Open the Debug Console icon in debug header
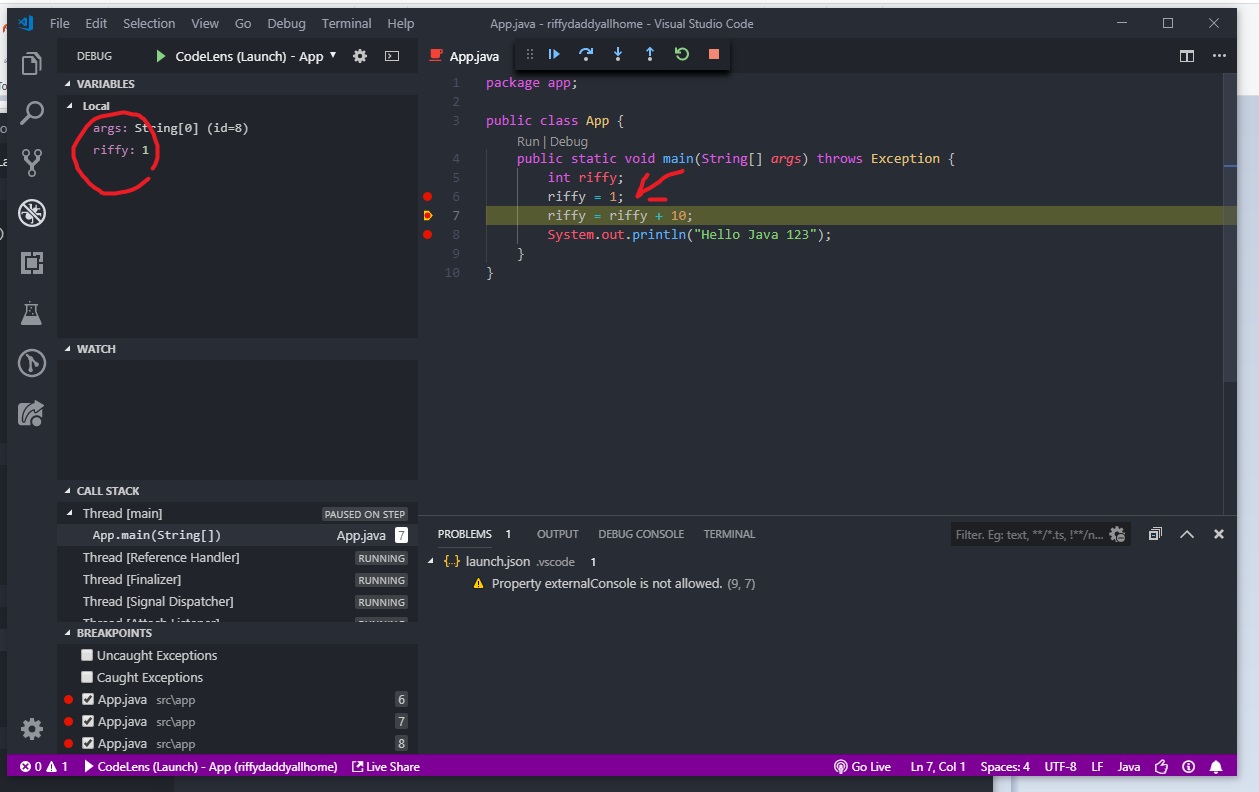Image resolution: width=1259 pixels, height=792 pixels. [392, 56]
